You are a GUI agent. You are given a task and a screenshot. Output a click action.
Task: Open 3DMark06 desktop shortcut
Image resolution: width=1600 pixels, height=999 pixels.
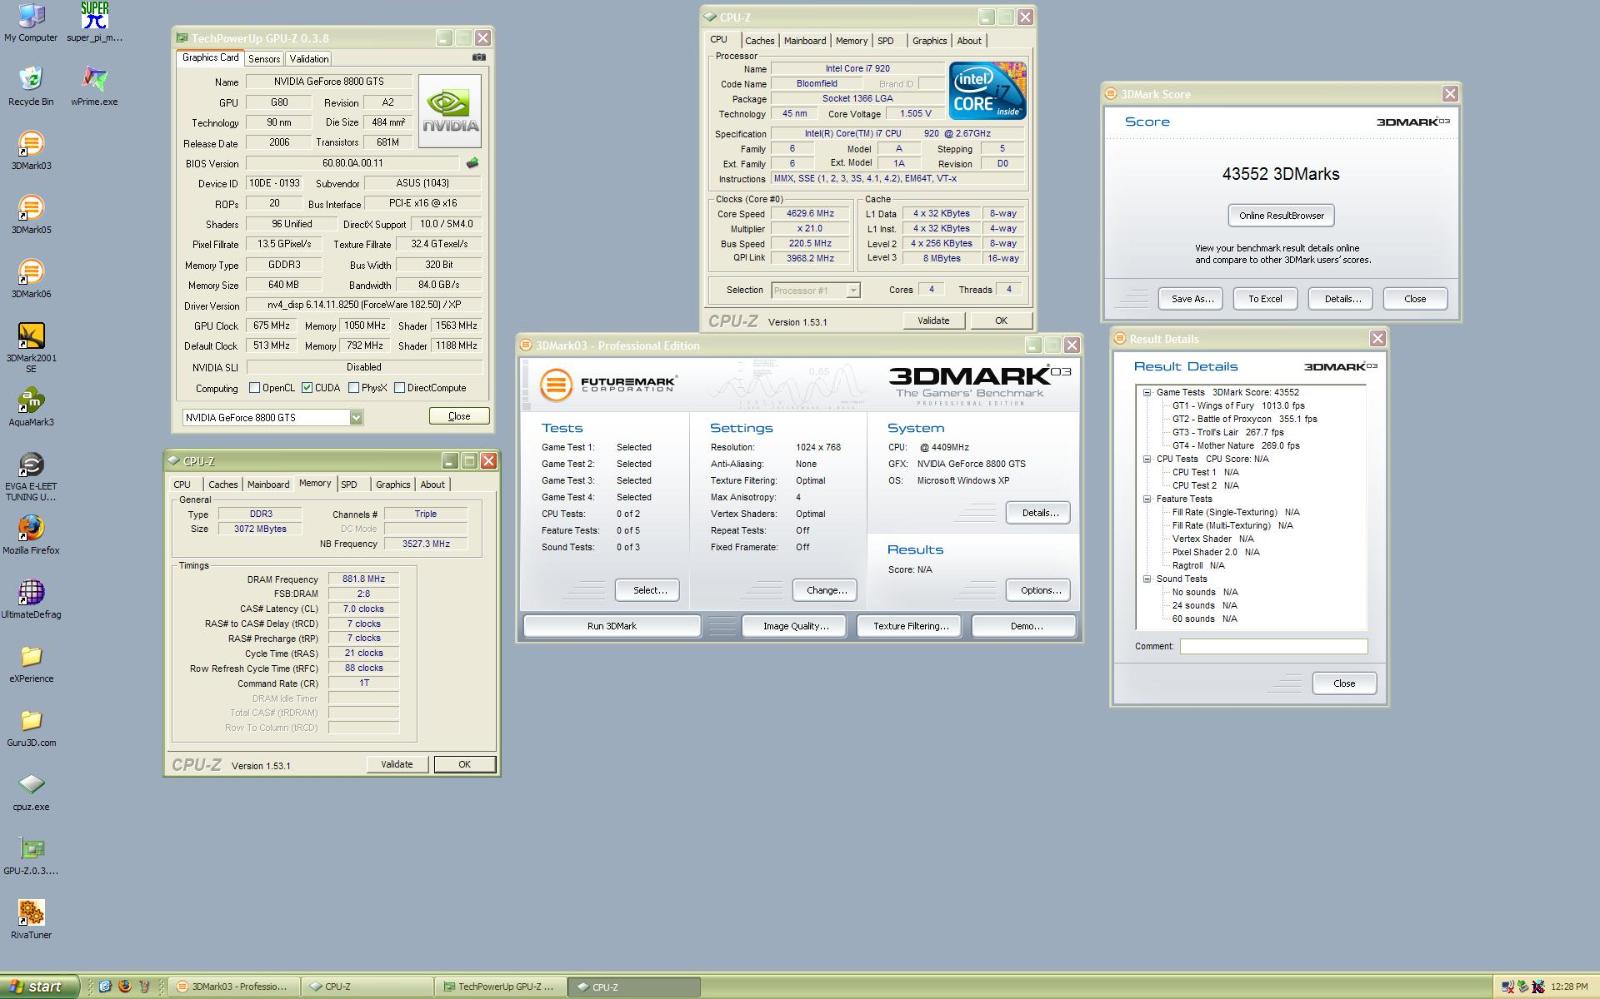click(31, 278)
